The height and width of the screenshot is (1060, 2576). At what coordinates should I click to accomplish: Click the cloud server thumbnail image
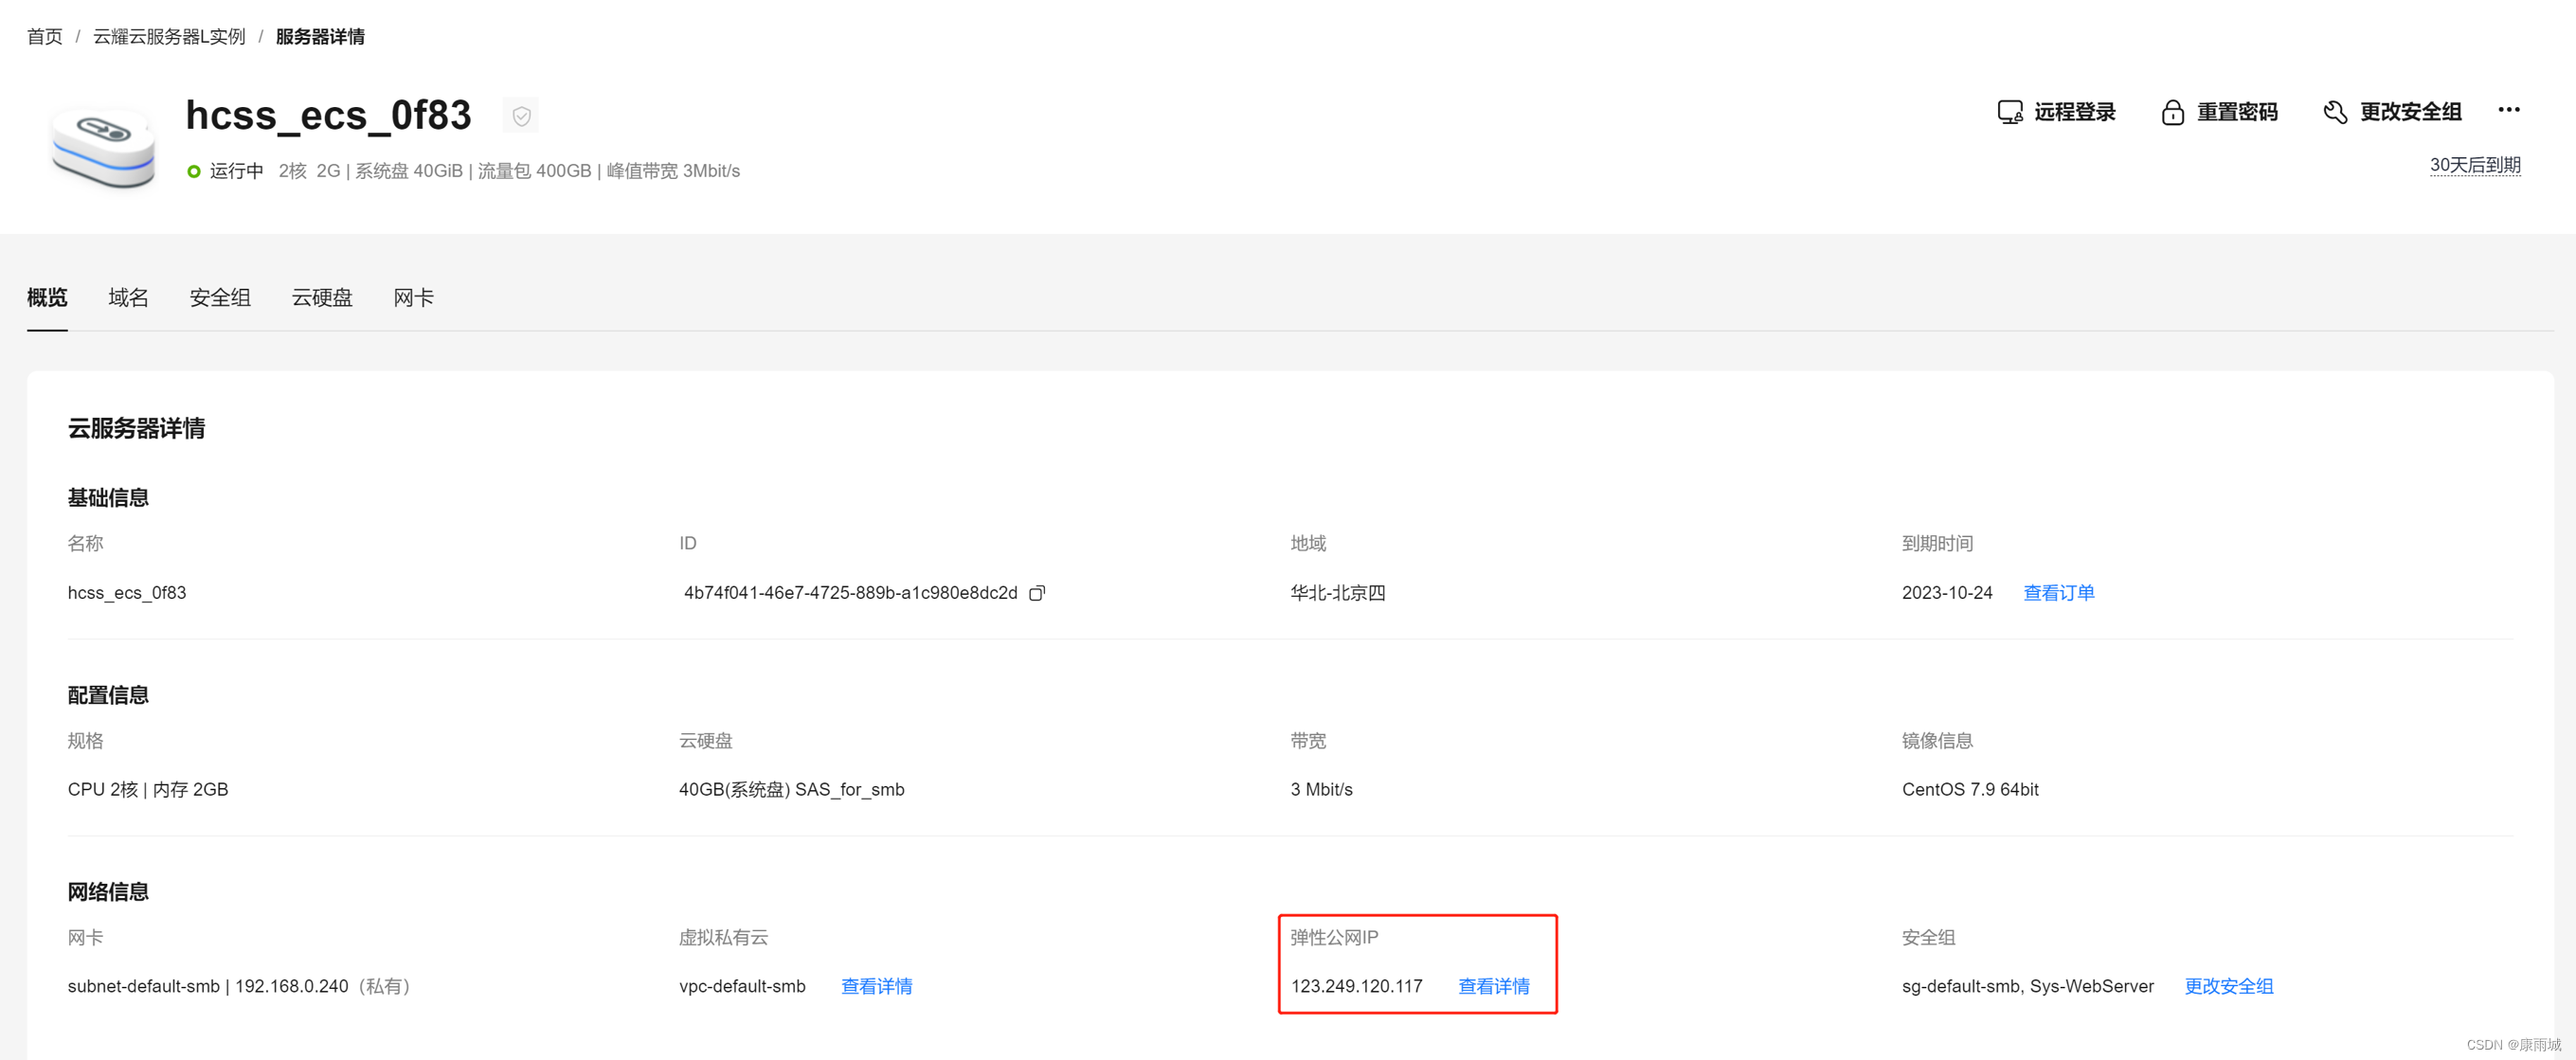(x=103, y=148)
